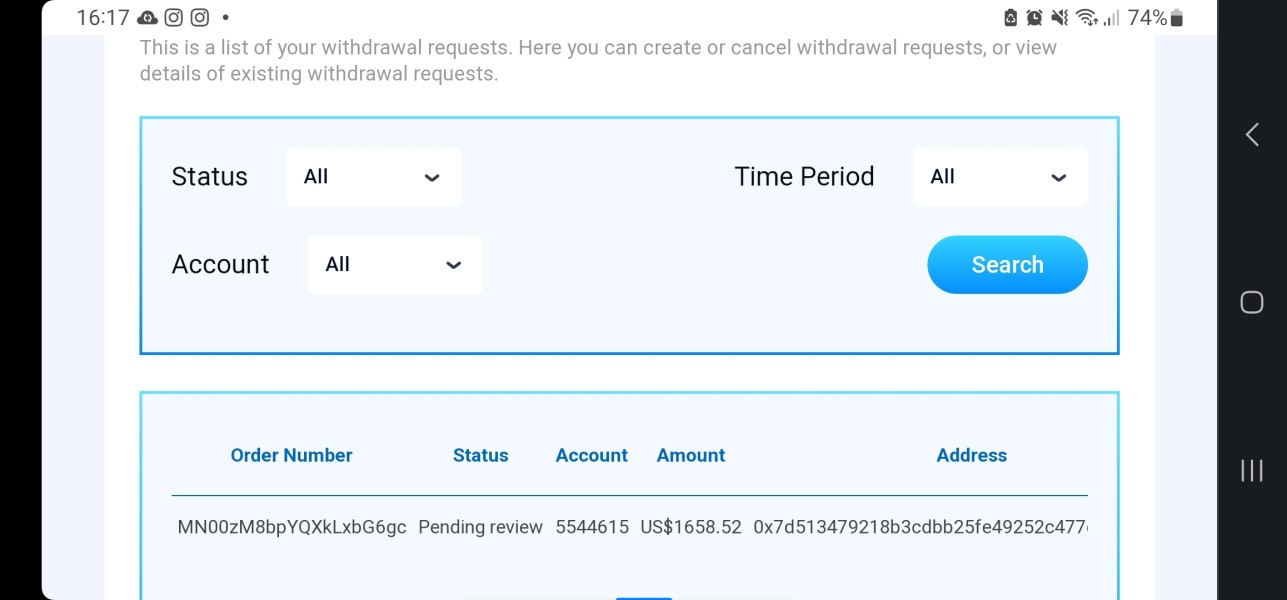The width and height of the screenshot is (1287, 600).
Task: Tap the muted sound status icon
Action: tap(1059, 18)
